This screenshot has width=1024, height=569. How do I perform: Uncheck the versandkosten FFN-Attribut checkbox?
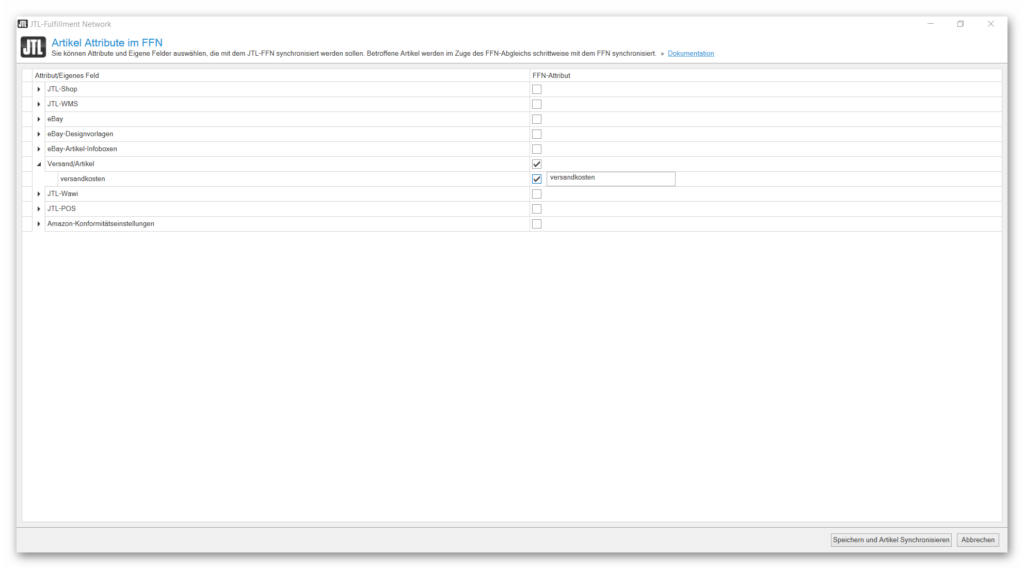click(x=537, y=179)
